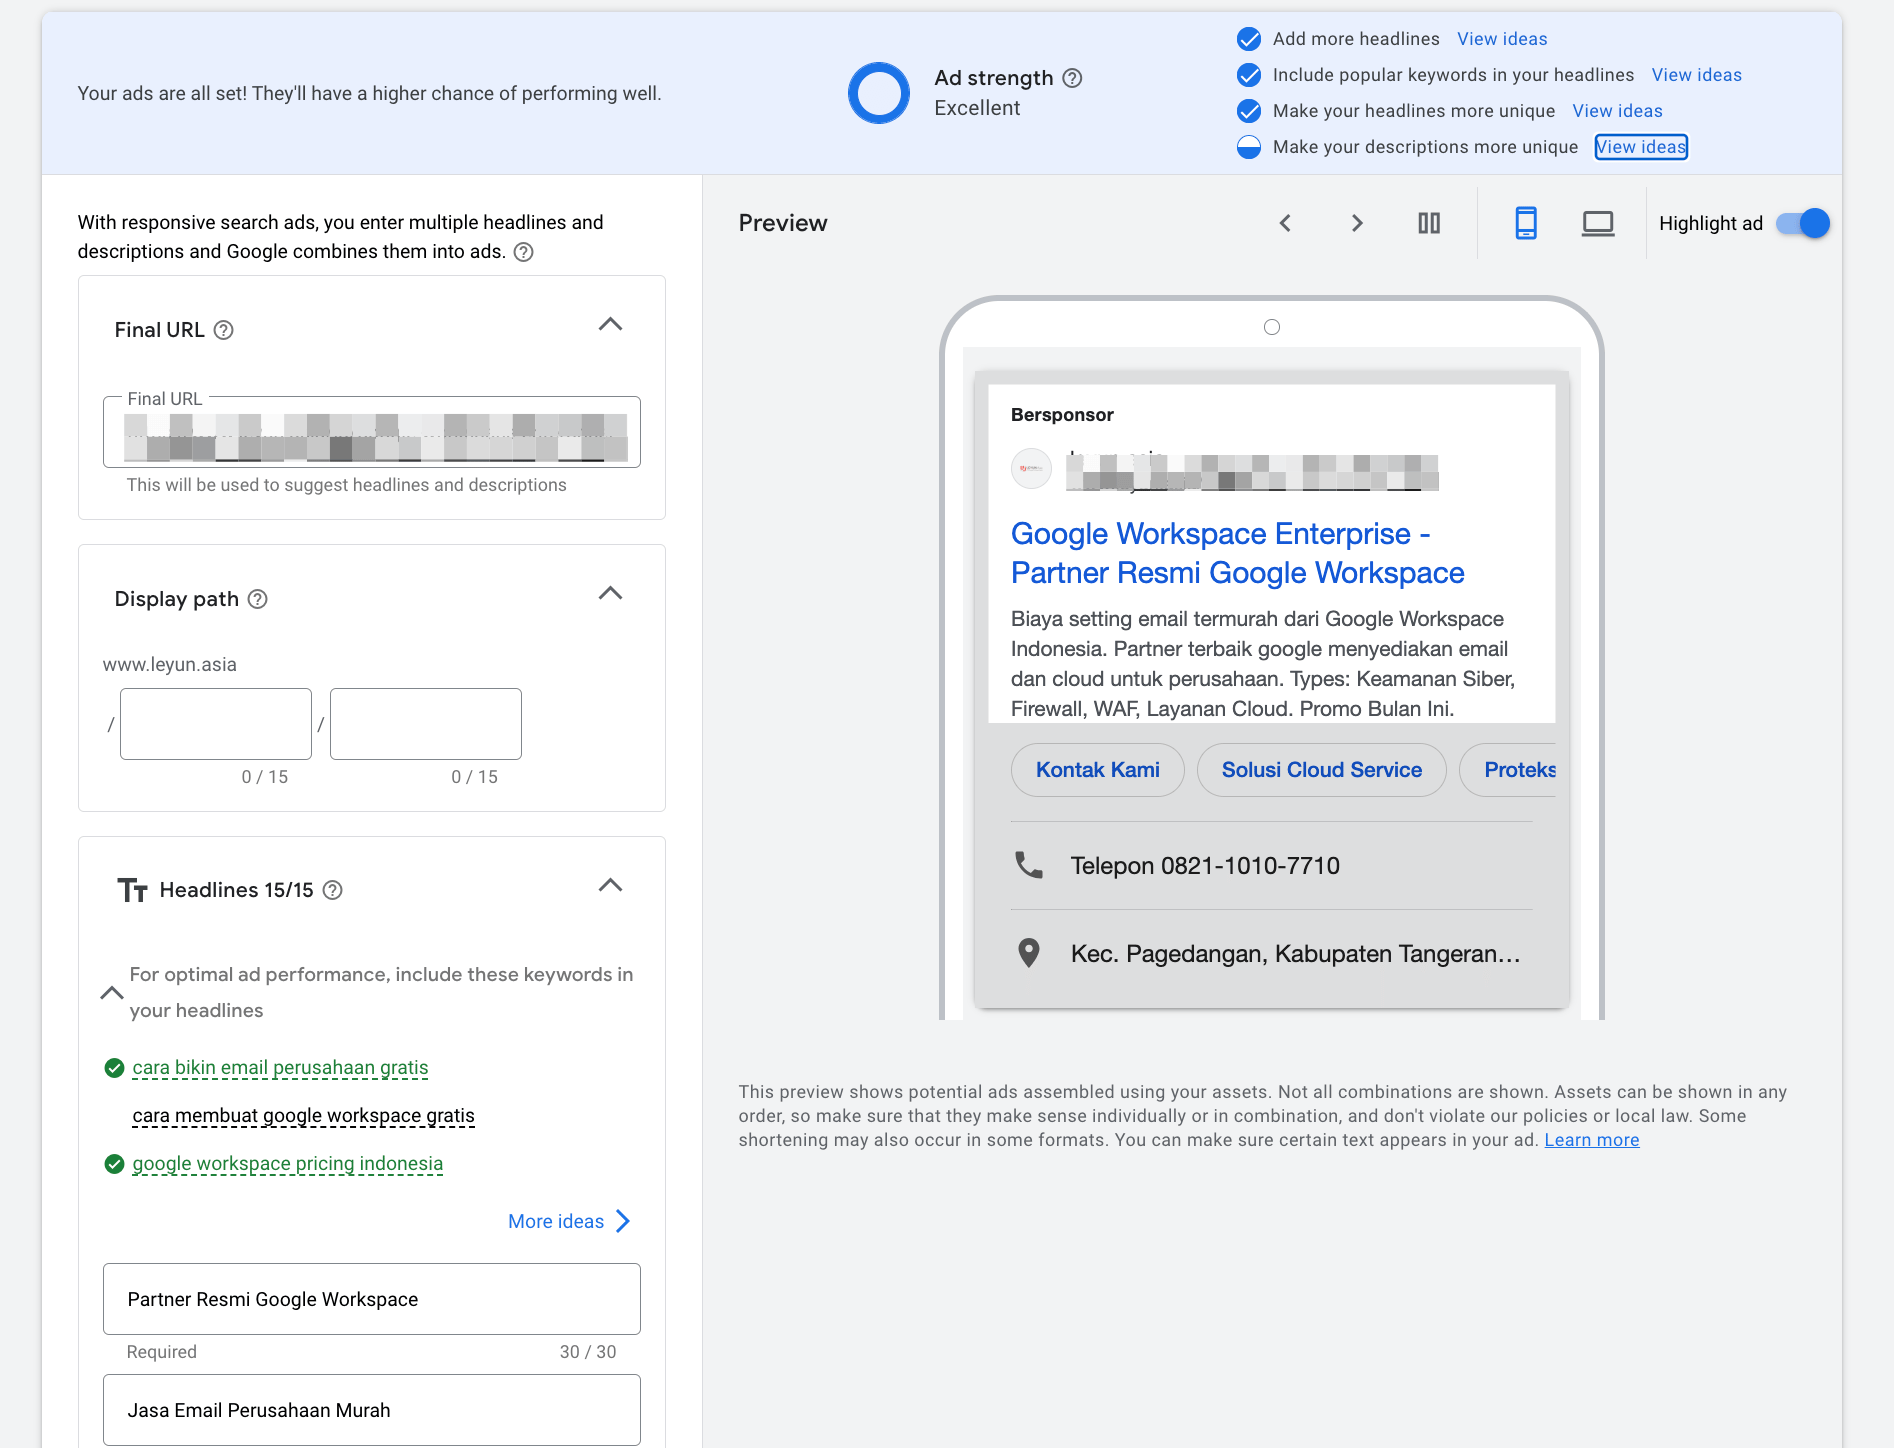The image size is (1894, 1448).
Task: View ideas for 'Make your headlines more unique'
Action: pos(1617,111)
